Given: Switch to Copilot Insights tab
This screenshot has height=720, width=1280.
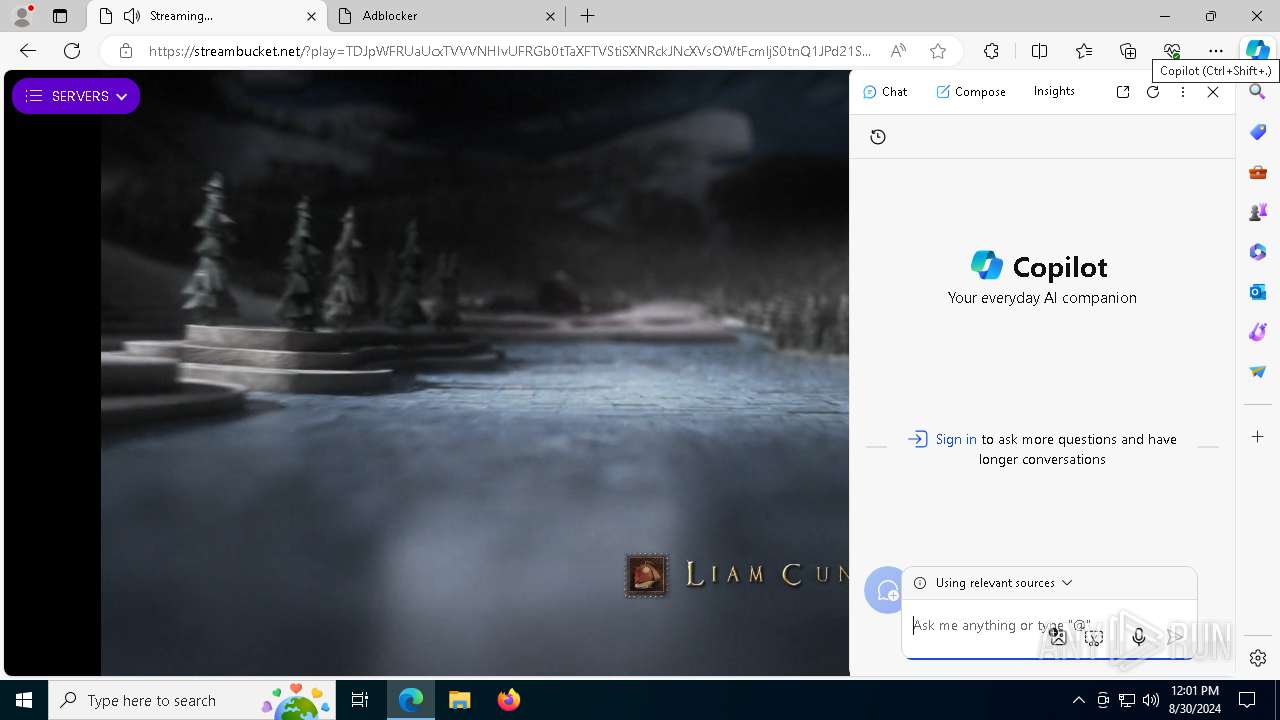Looking at the screenshot, I should point(1054,91).
